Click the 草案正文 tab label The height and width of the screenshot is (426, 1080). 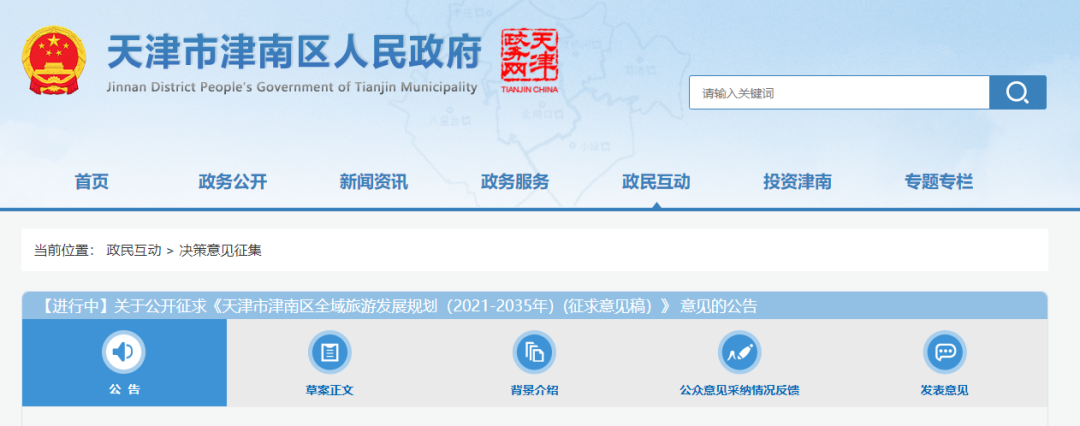pos(329,390)
